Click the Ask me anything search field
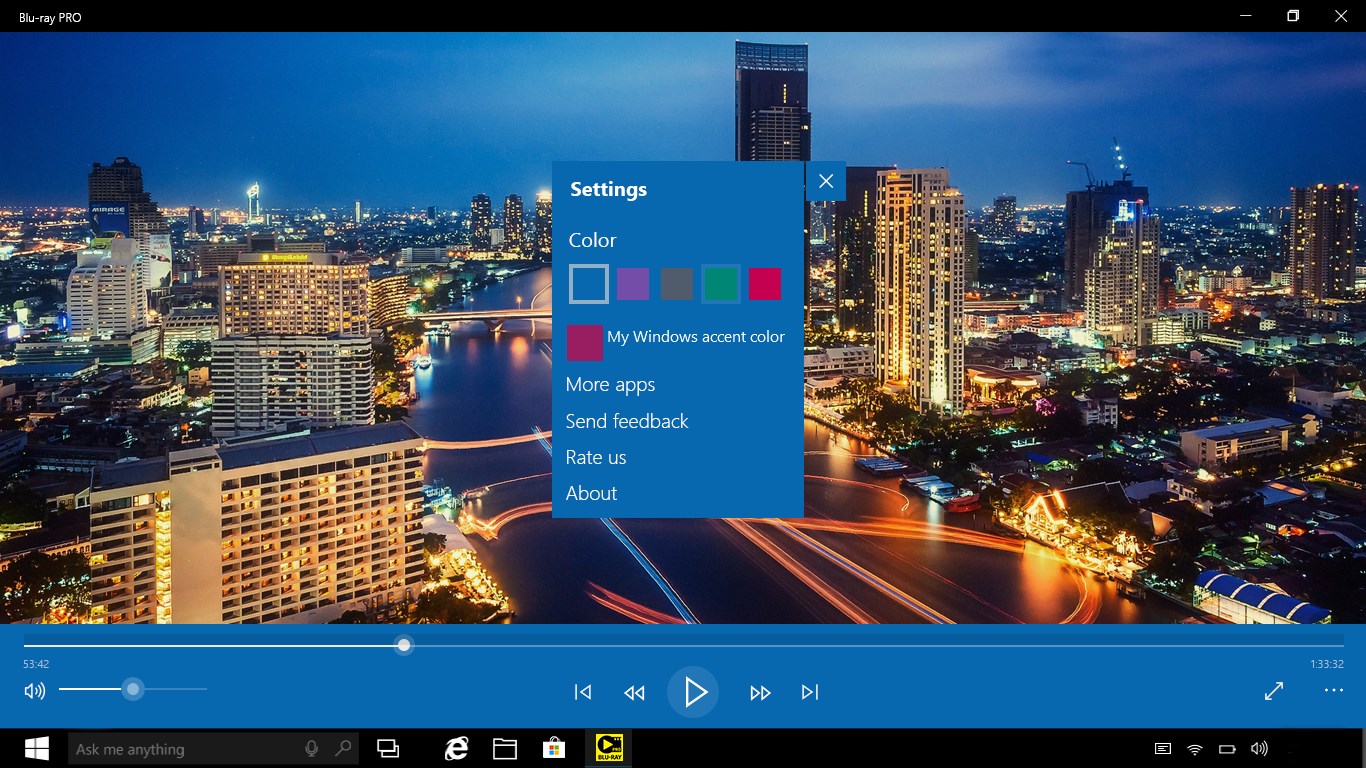Screen dimensions: 1366x768 (200, 748)
